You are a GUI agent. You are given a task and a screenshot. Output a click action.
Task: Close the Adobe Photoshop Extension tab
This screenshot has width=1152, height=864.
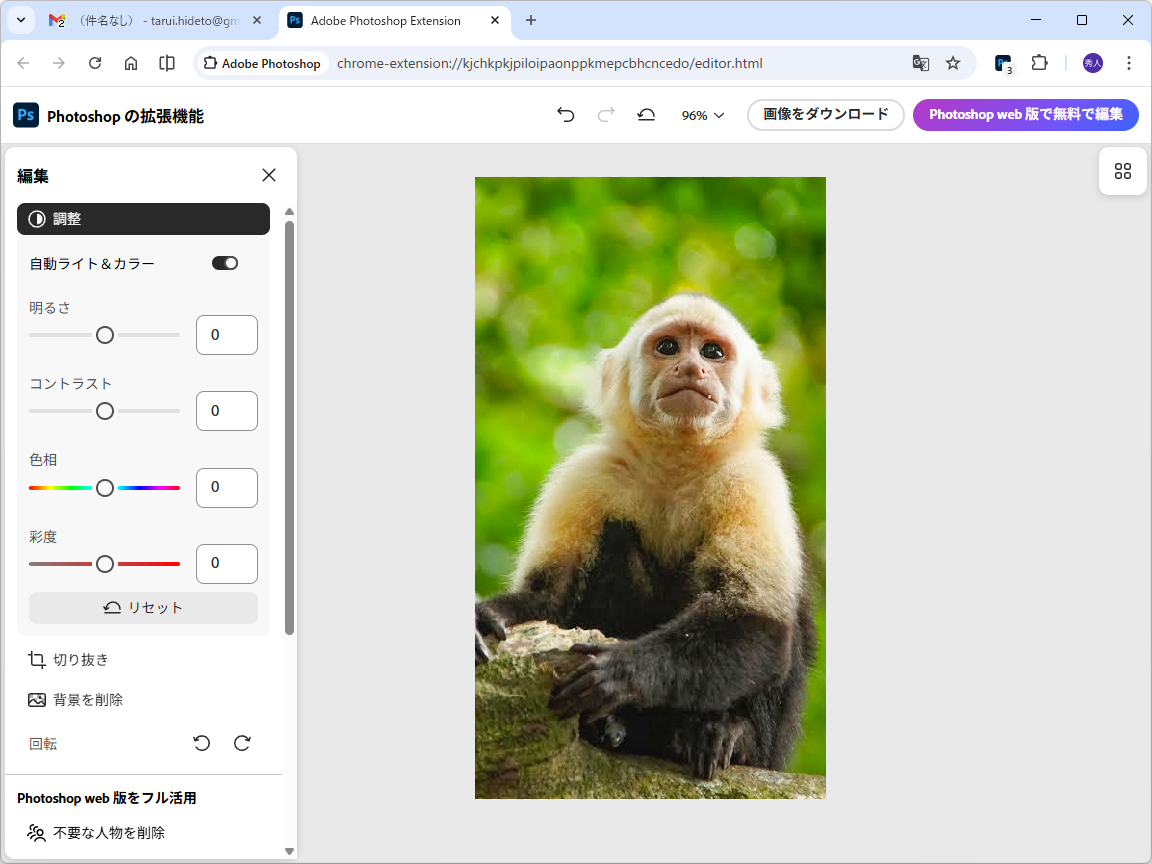[x=495, y=21]
